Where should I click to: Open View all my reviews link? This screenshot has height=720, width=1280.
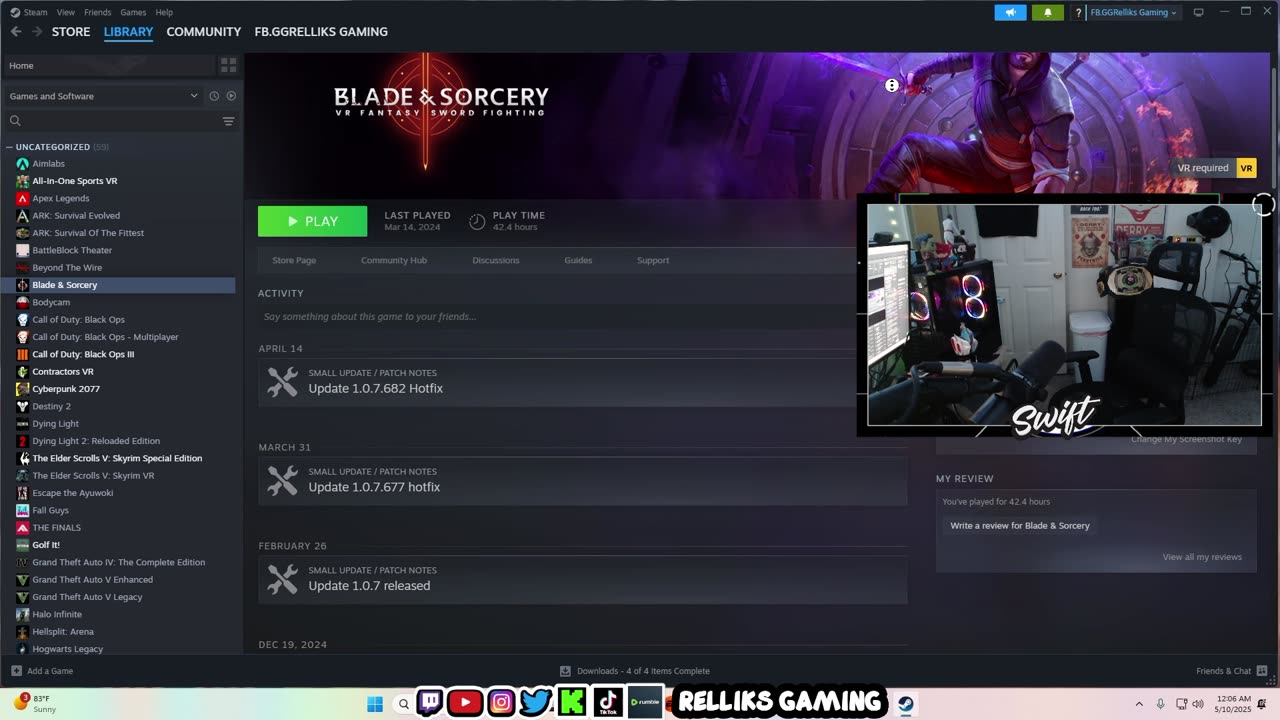click(1202, 557)
